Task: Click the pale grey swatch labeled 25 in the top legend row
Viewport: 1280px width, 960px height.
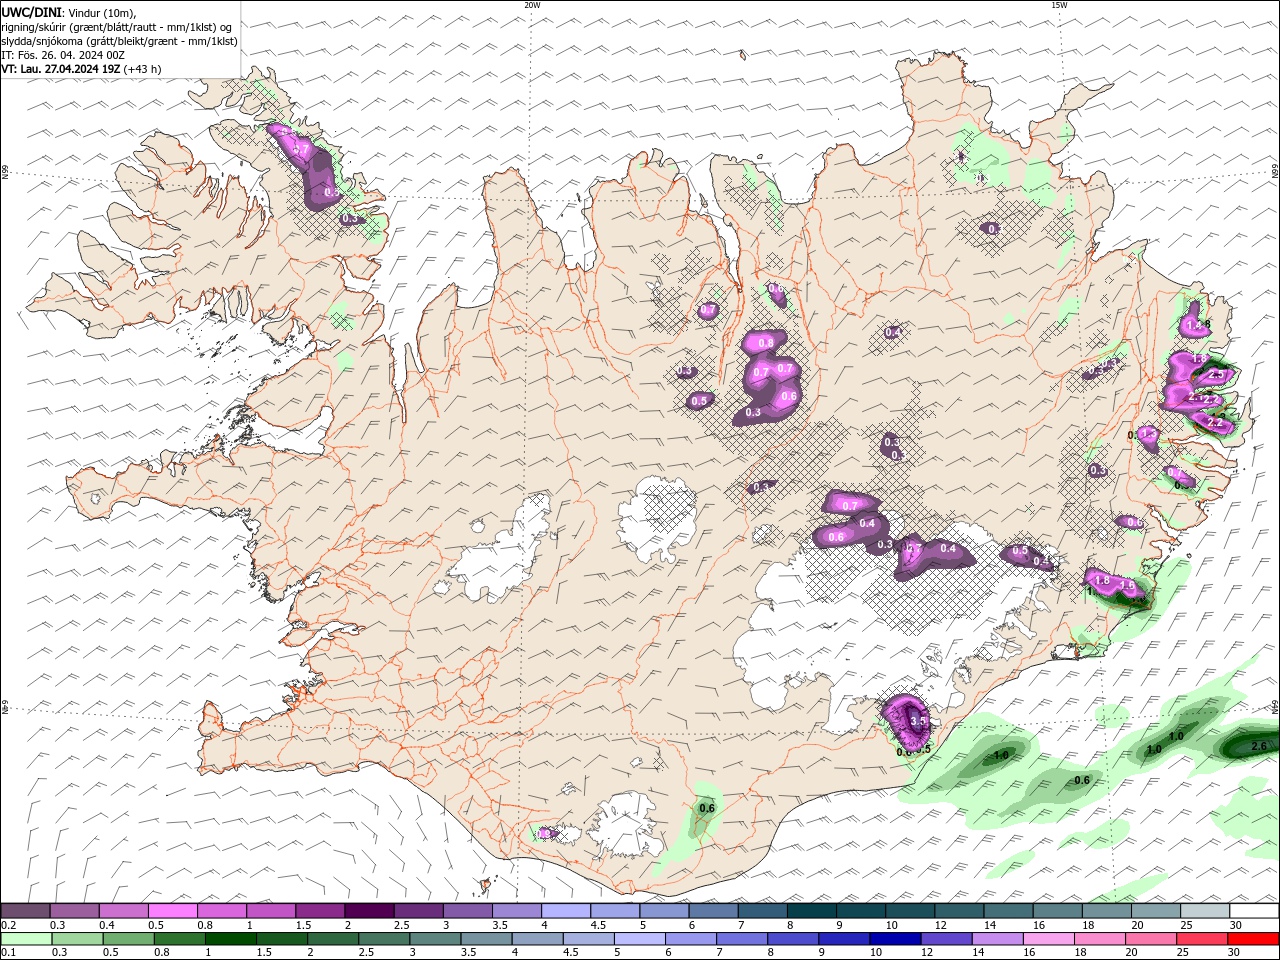Action: pos(1205,911)
